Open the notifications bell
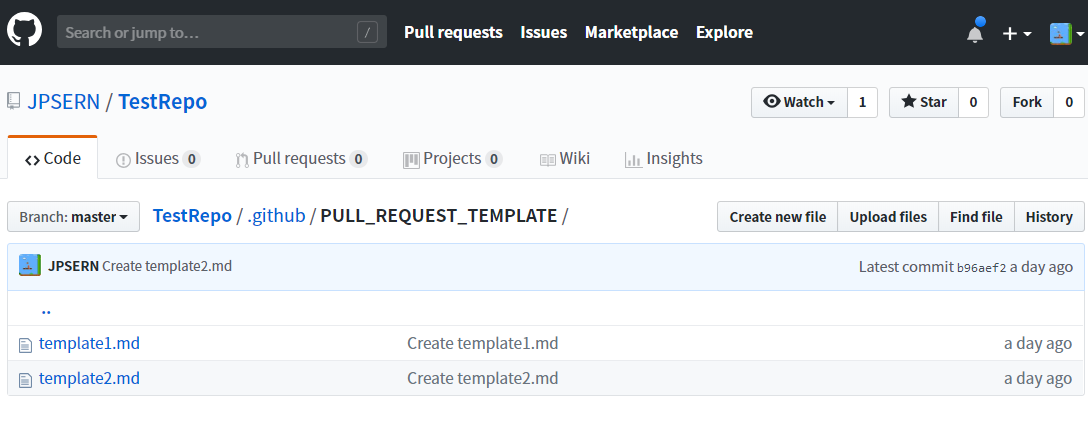Screen dimensions: 1088x433 click(x=975, y=33)
